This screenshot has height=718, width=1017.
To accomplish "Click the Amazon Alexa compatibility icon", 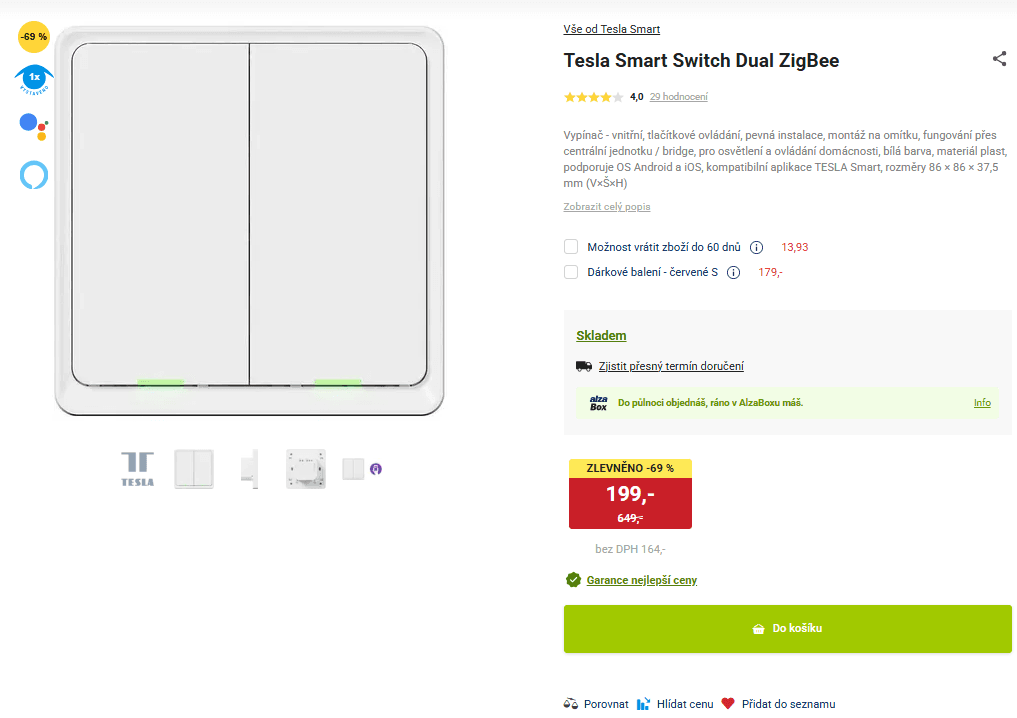I will click(33, 175).
